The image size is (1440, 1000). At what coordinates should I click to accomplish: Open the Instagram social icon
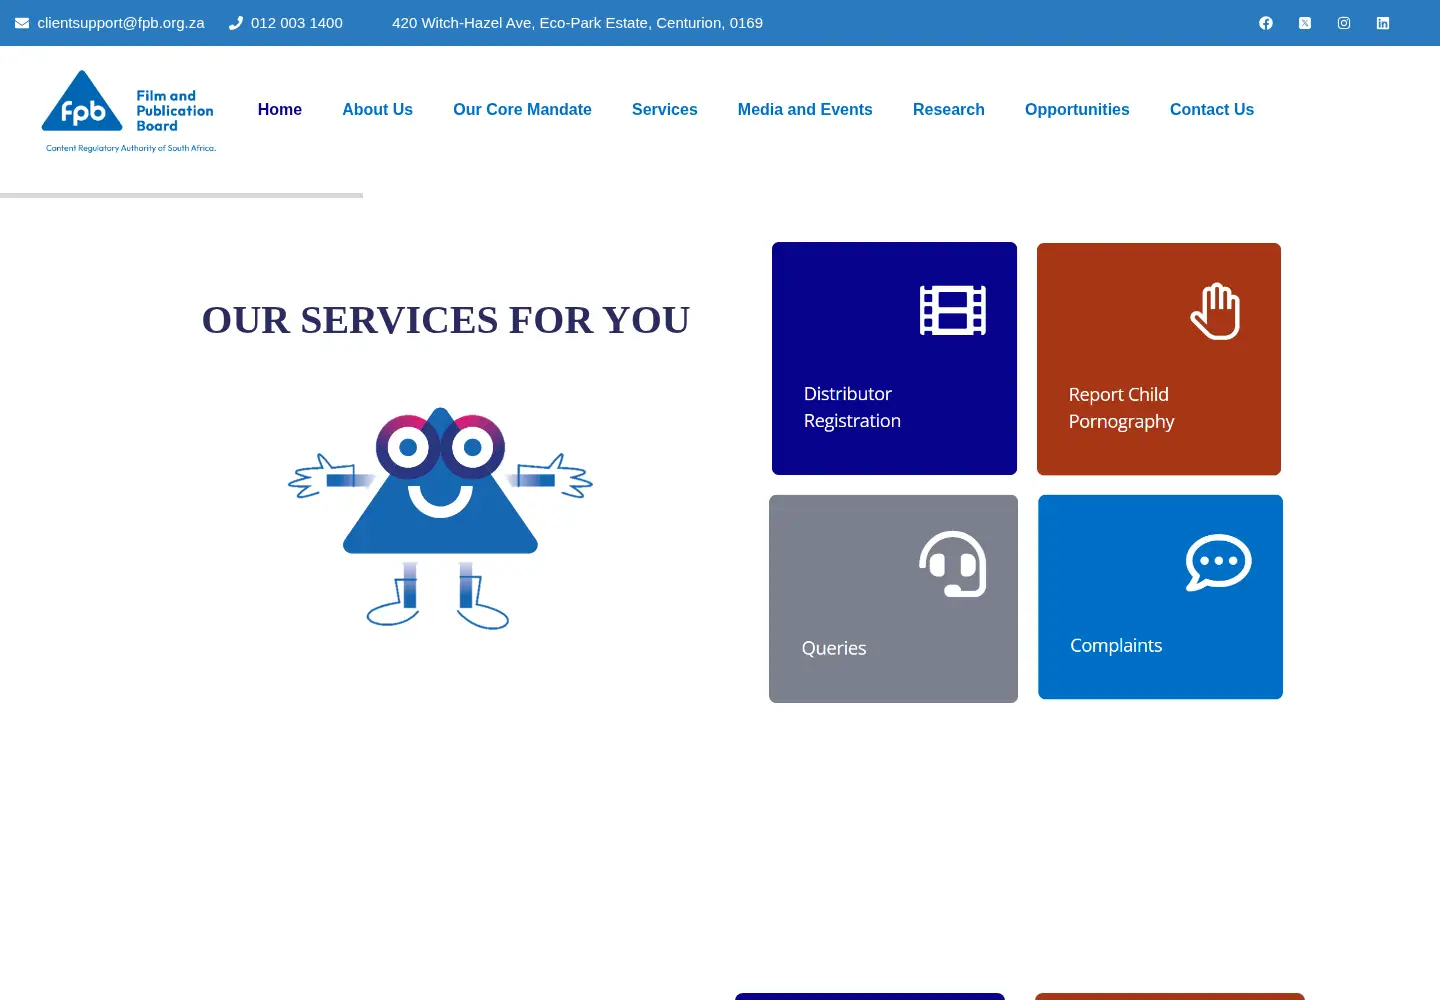pos(1344,23)
